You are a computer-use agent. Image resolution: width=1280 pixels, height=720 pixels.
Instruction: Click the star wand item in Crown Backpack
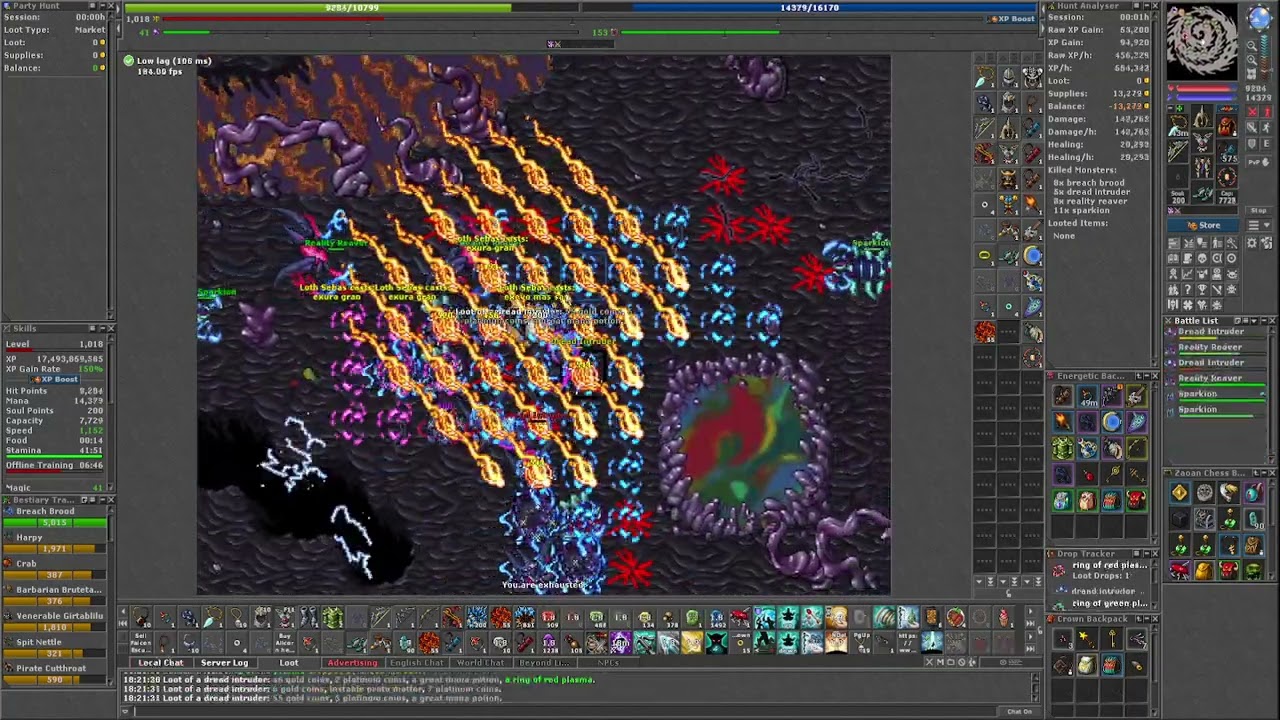1087,638
